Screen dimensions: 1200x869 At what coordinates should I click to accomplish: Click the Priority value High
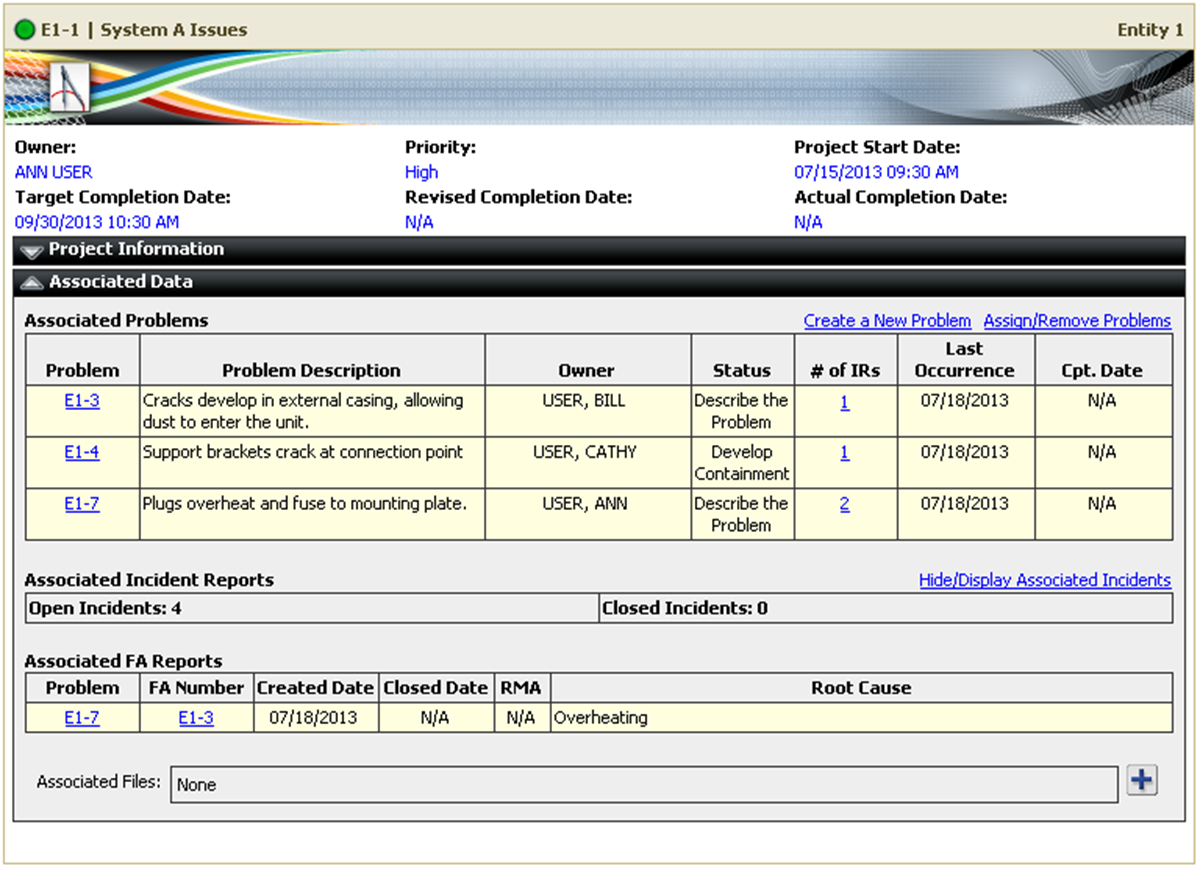coord(421,172)
